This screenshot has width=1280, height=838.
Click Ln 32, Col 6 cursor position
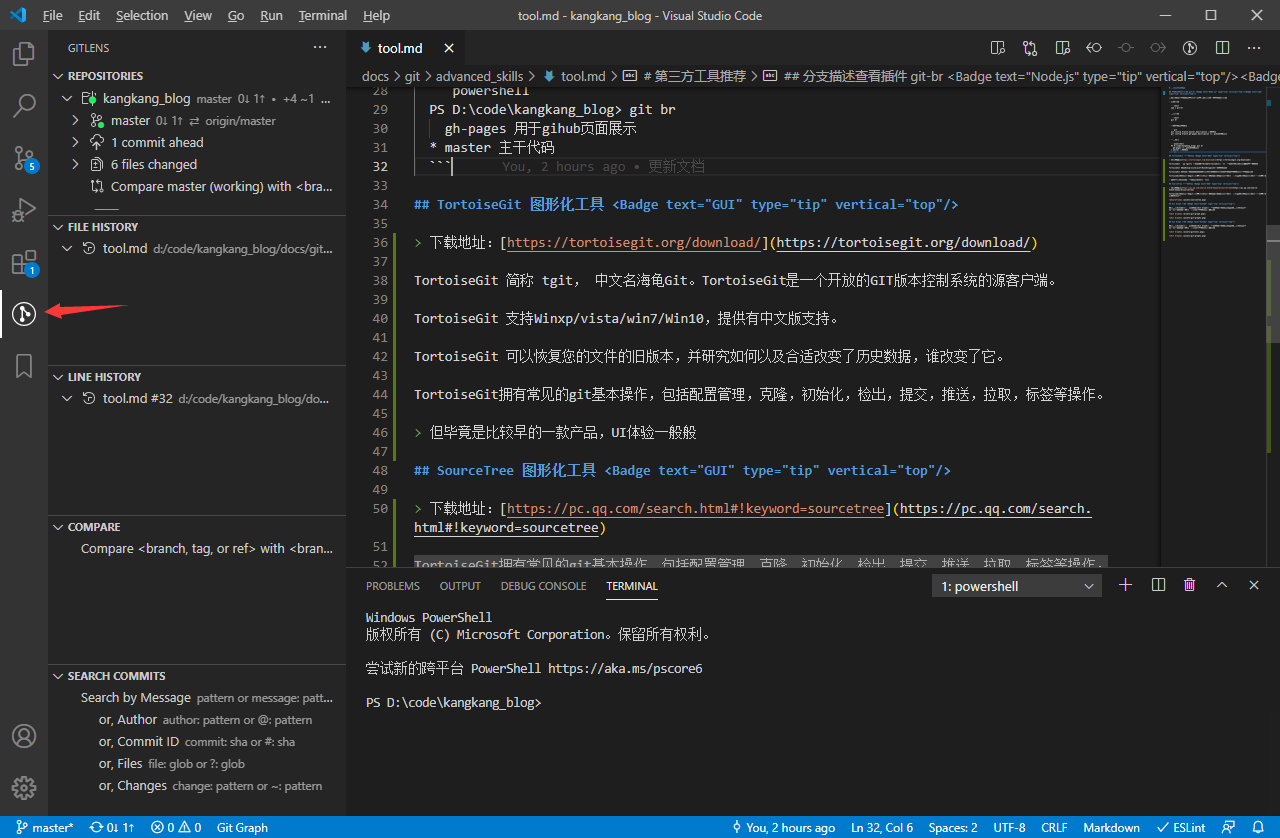tap(882, 827)
